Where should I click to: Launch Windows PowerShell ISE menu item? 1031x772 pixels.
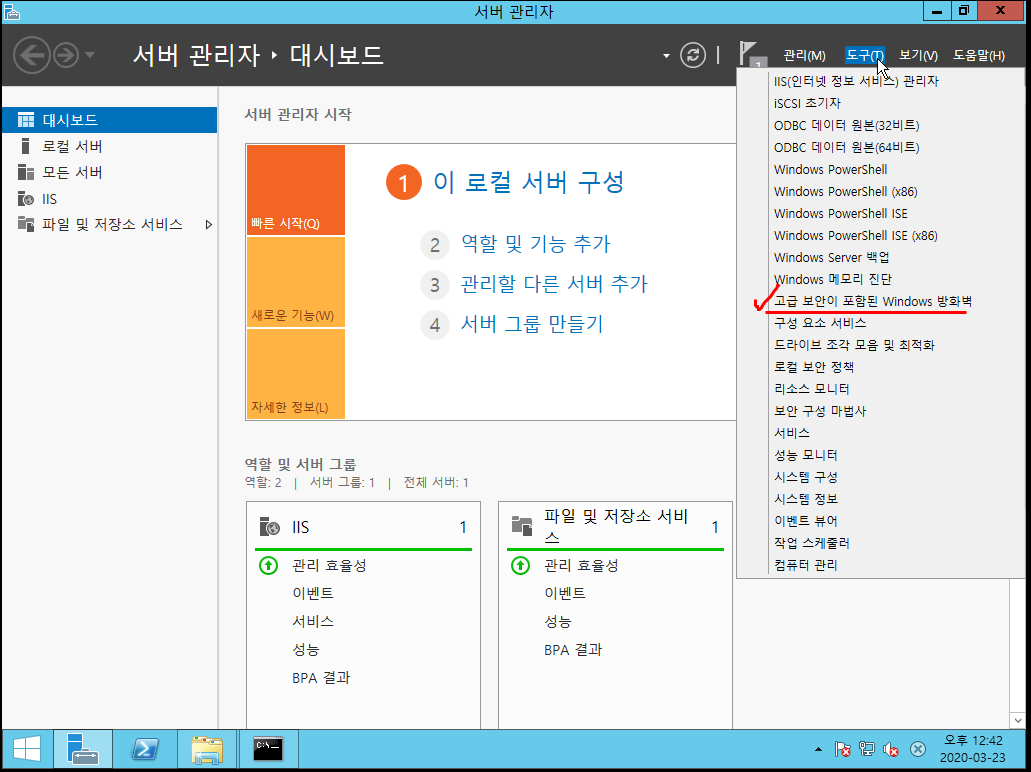(x=840, y=213)
